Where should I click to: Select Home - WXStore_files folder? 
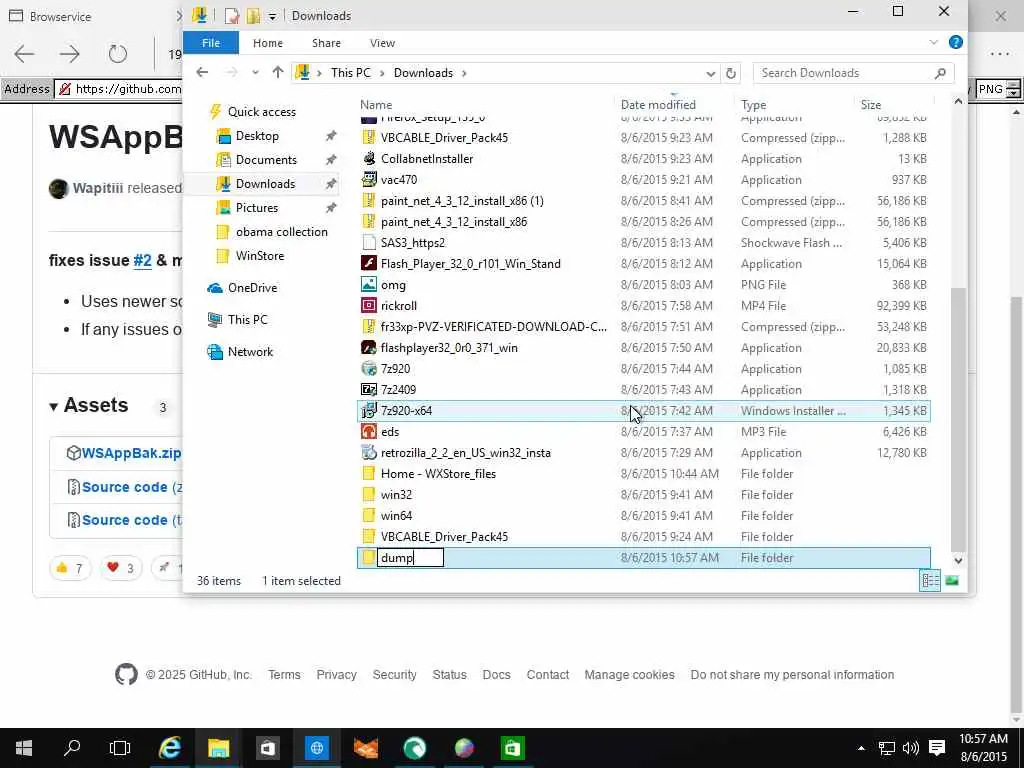pos(644,473)
